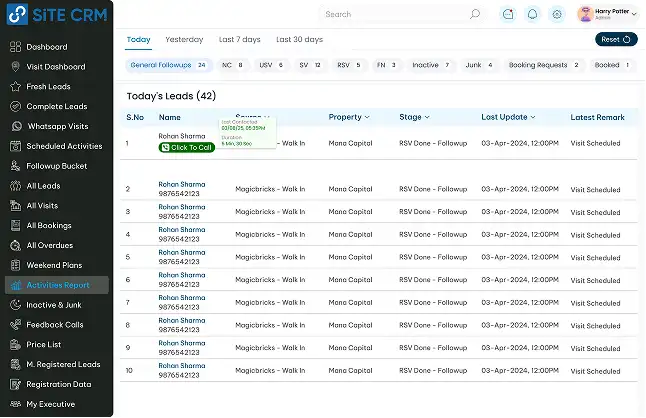
Task: Open the notifications bell icon
Action: [532, 14]
